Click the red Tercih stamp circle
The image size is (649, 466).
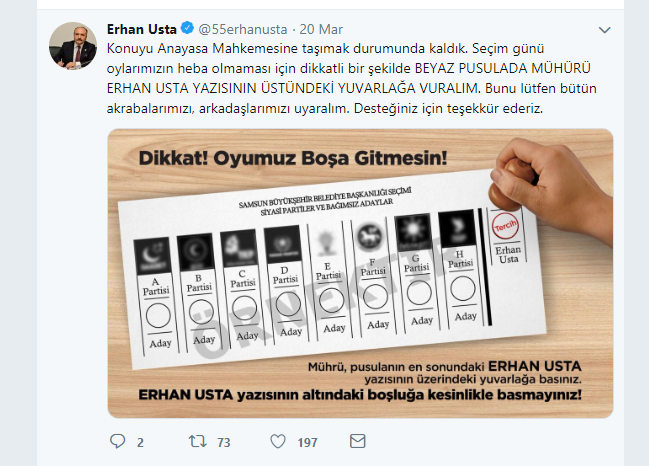click(x=505, y=226)
